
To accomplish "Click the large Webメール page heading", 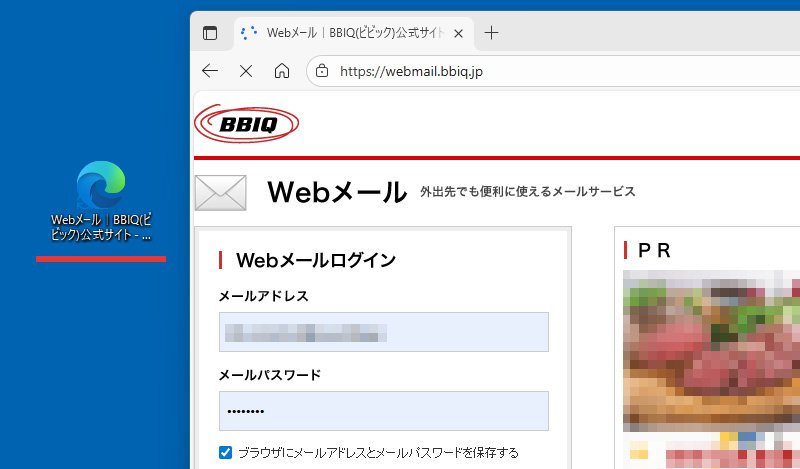I will coord(337,192).
